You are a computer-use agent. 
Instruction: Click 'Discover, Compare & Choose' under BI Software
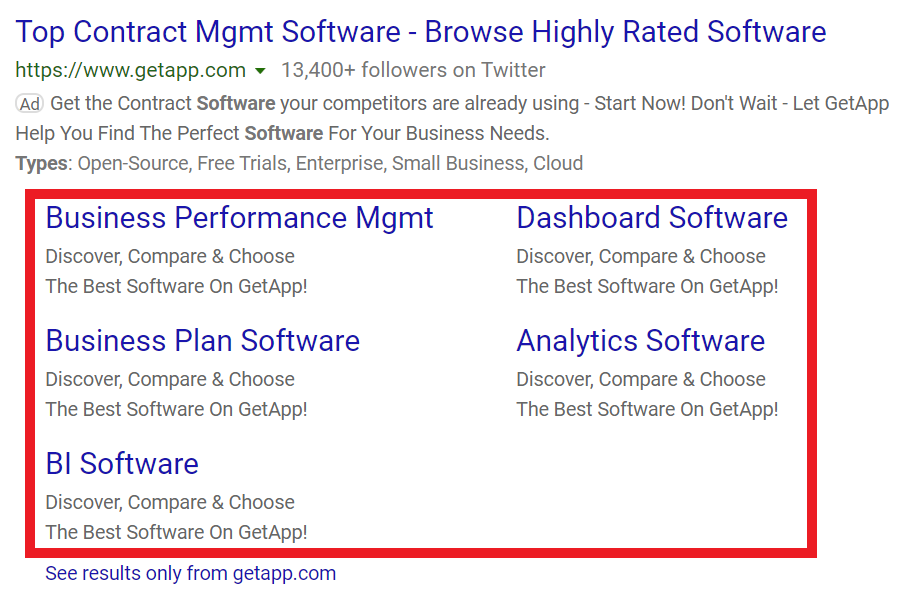coord(170,502)
